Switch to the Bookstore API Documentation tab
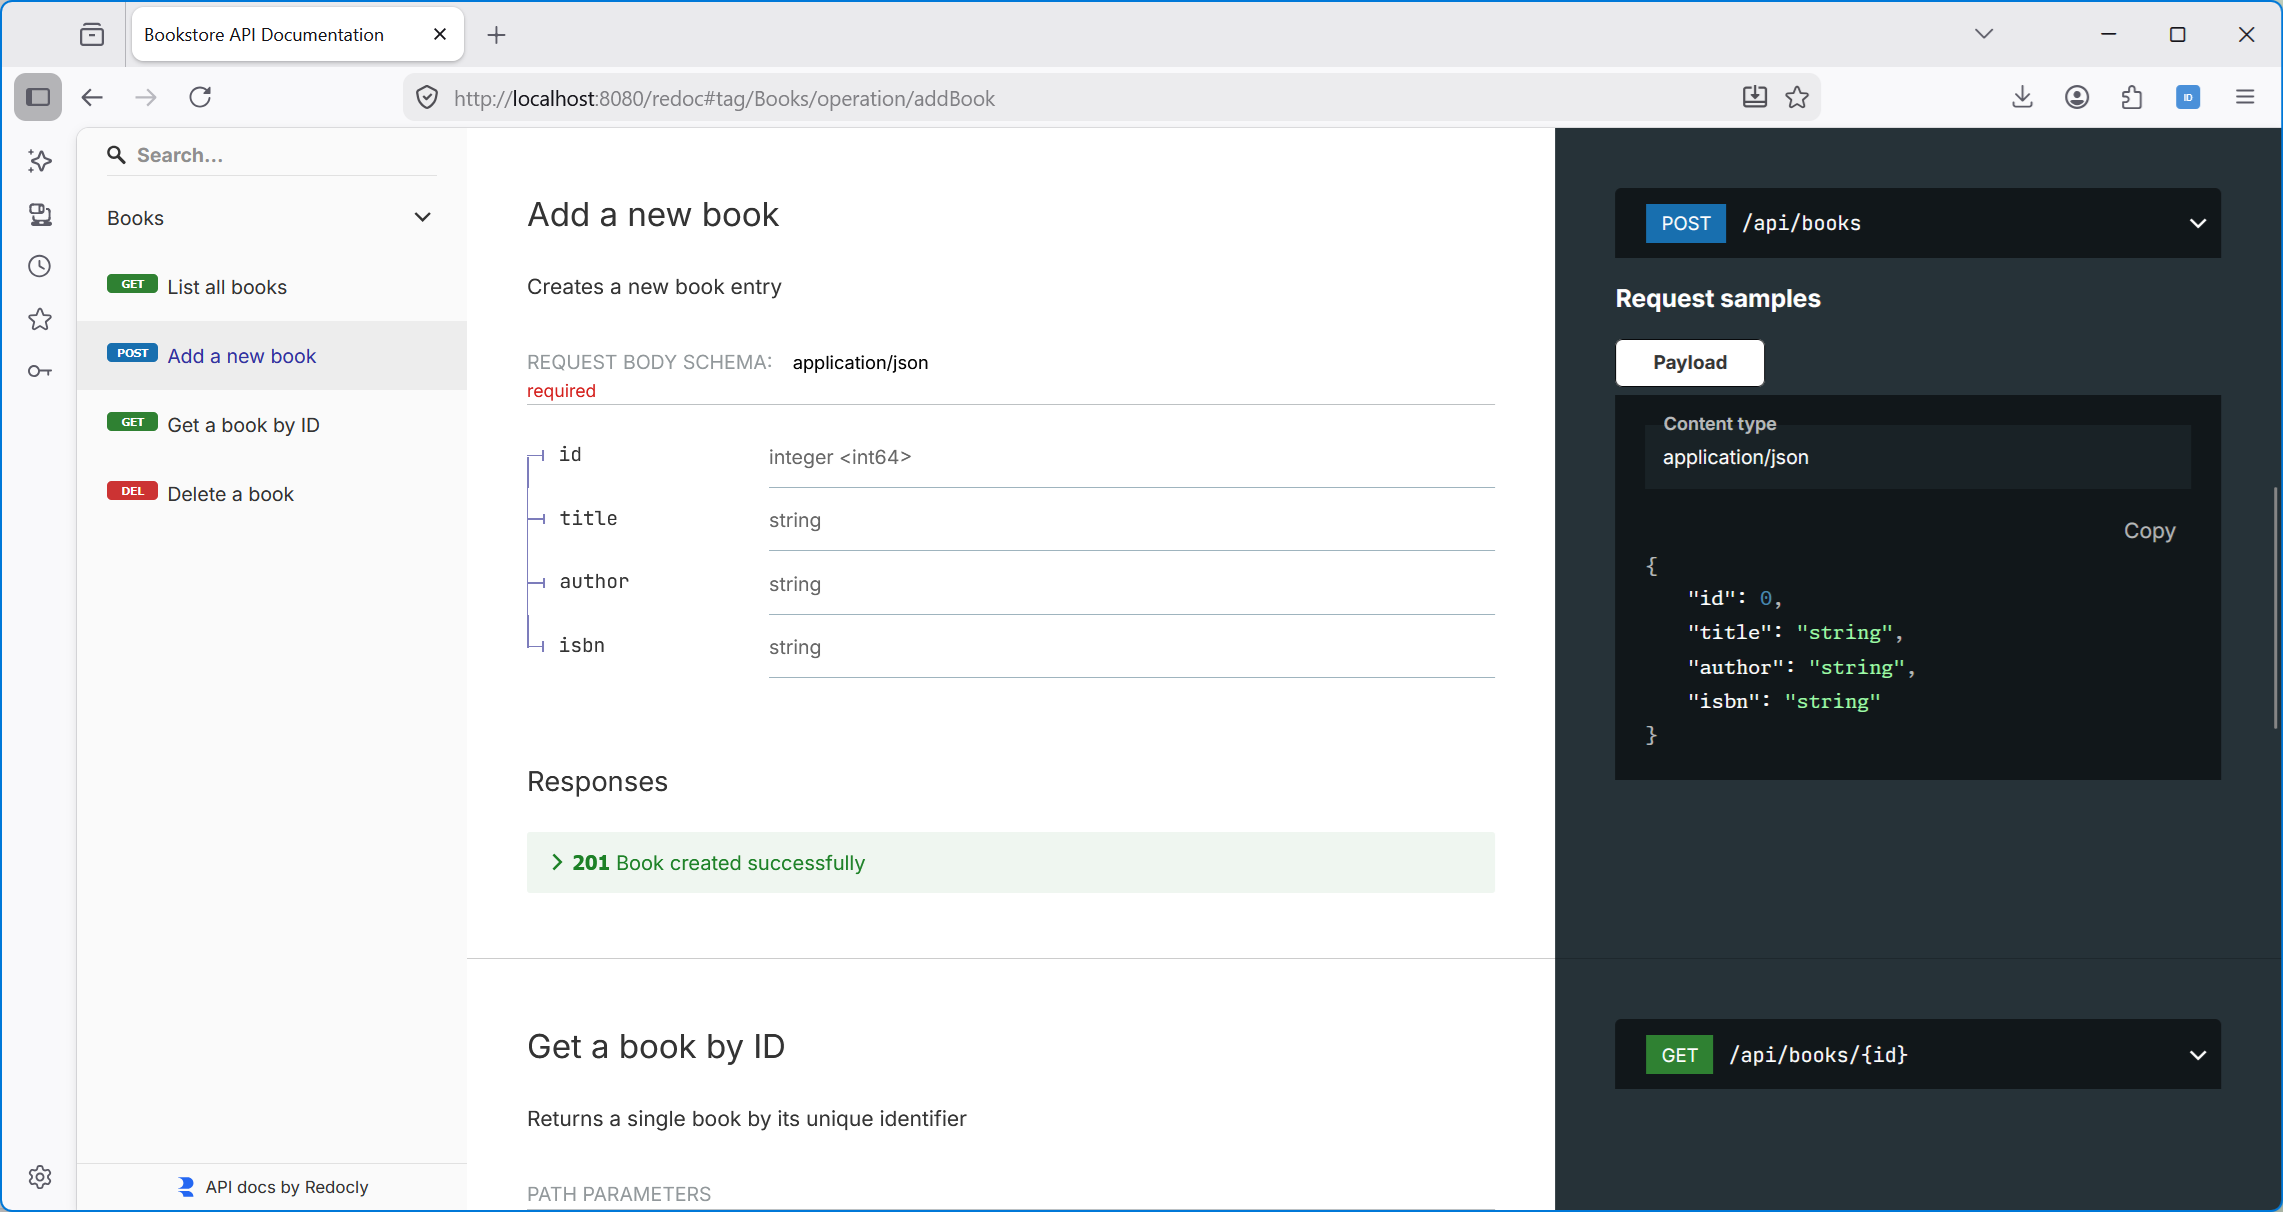Image resolution: width=2283 pixels, height=1212 pixels. pos(264,33)
